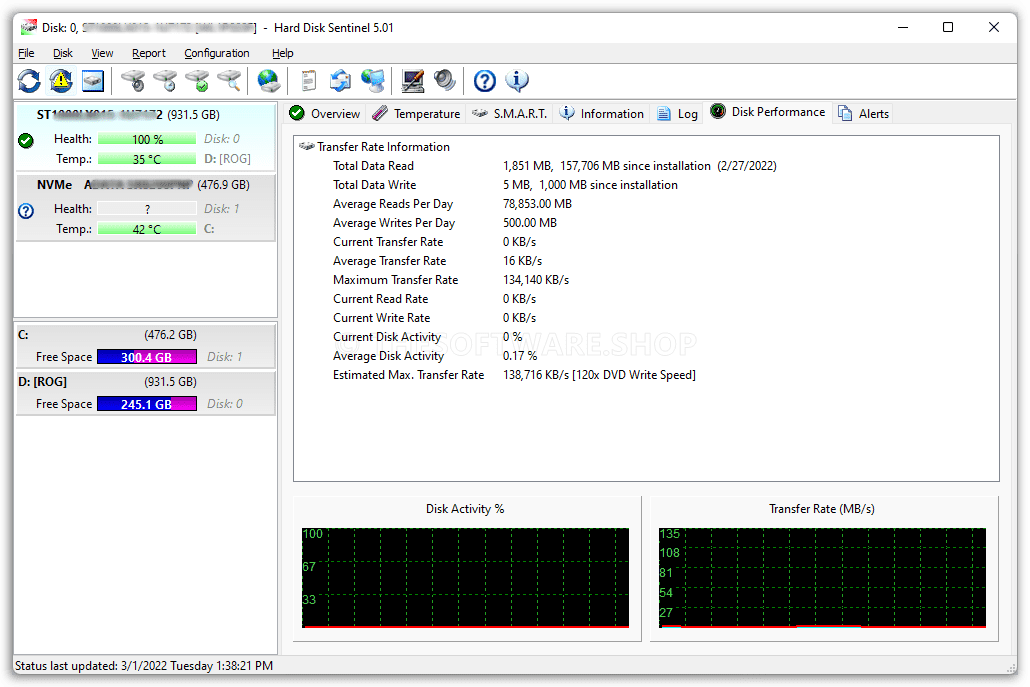The height and width of the screenshot is (687, 1030).
Task: Click the green check health status icon
Action: 26,140
